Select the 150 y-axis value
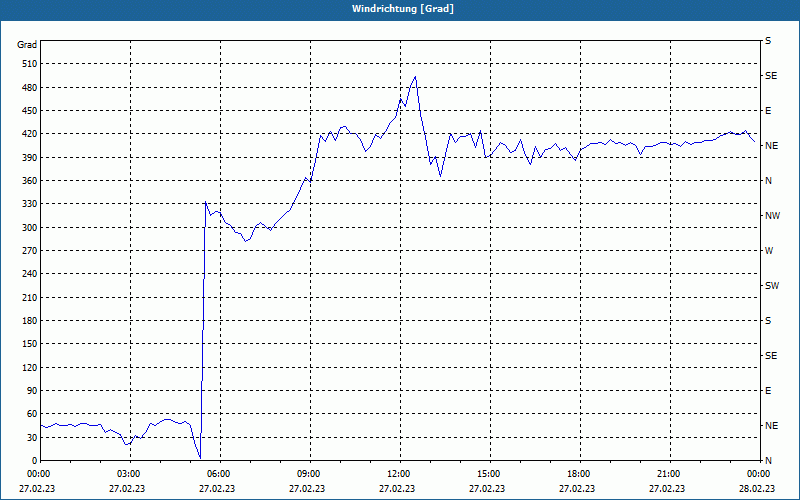The width and height of the screenshot is (800, 500). [x=30, y=344]
